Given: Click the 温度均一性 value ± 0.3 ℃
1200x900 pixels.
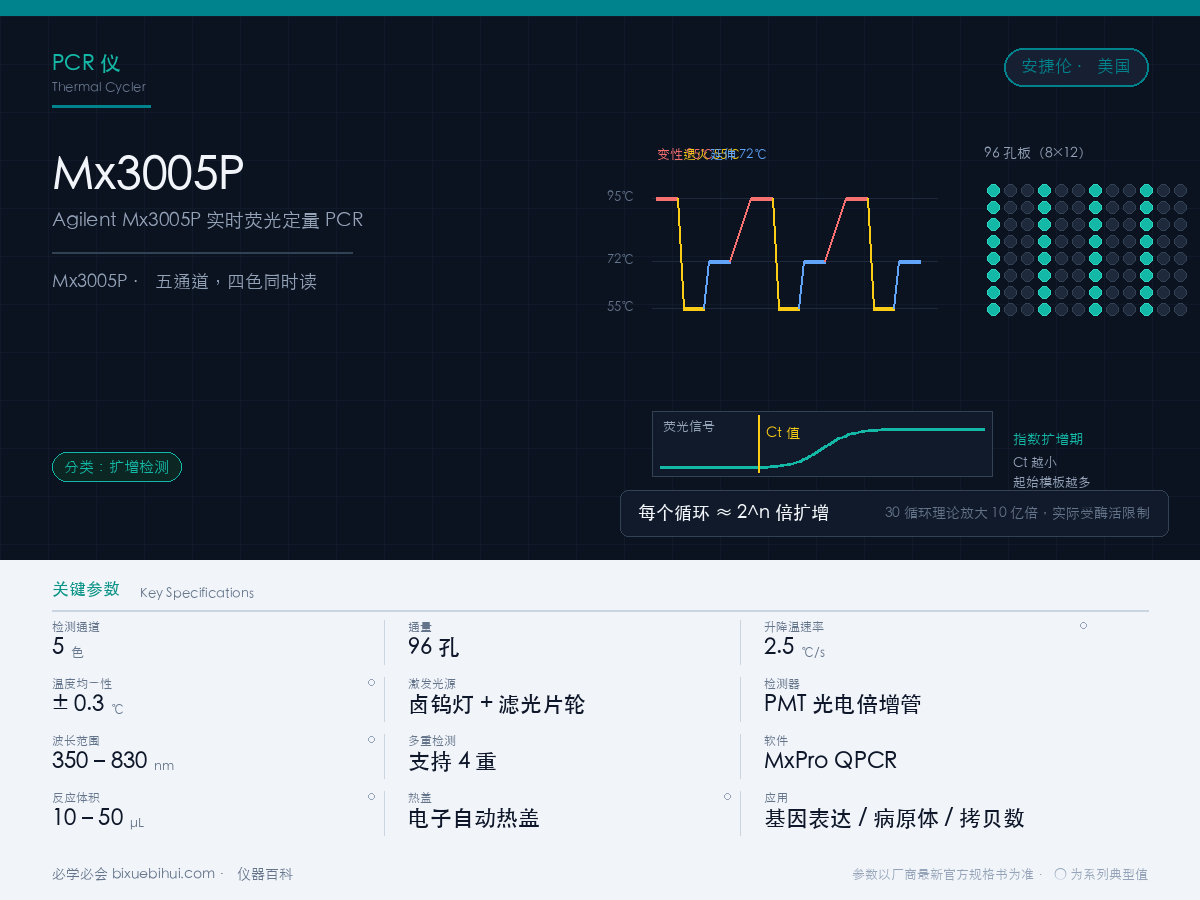Looking at the screenshot, I should click(x=88, y=704).
